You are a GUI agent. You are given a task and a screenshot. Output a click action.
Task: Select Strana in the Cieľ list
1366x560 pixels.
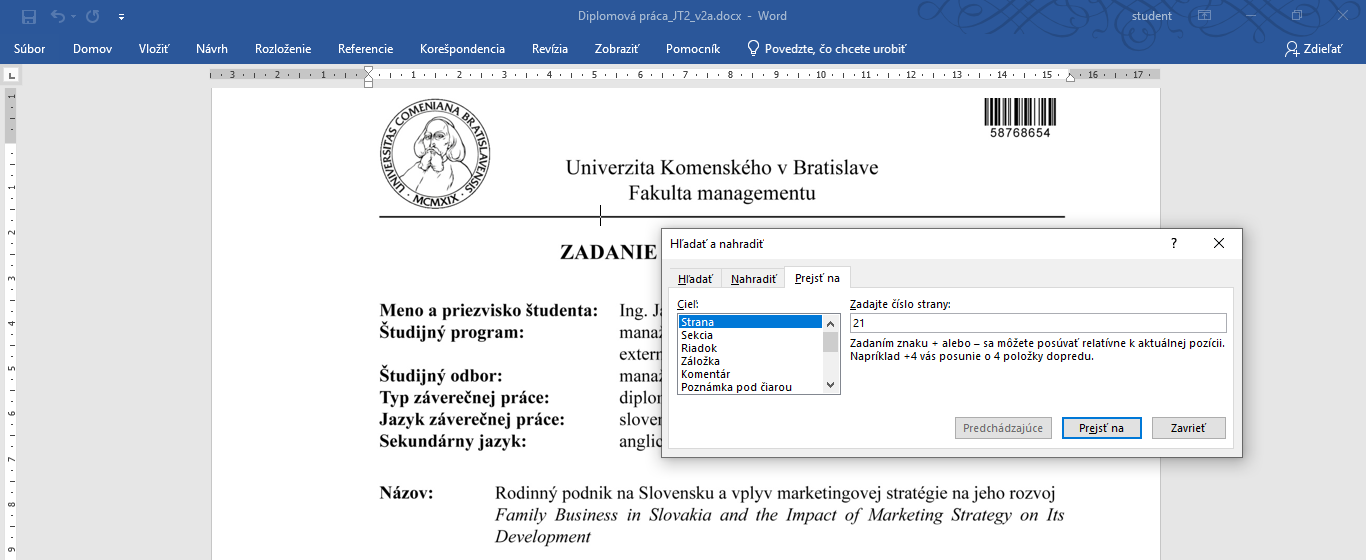tap(750, 322)
